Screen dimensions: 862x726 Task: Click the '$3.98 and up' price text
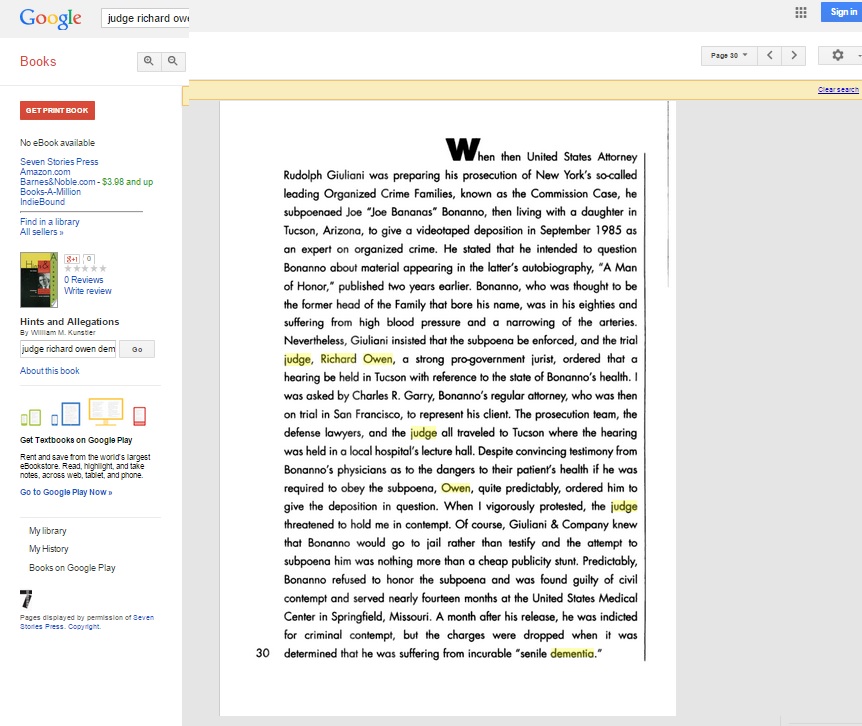coord(128,182)
